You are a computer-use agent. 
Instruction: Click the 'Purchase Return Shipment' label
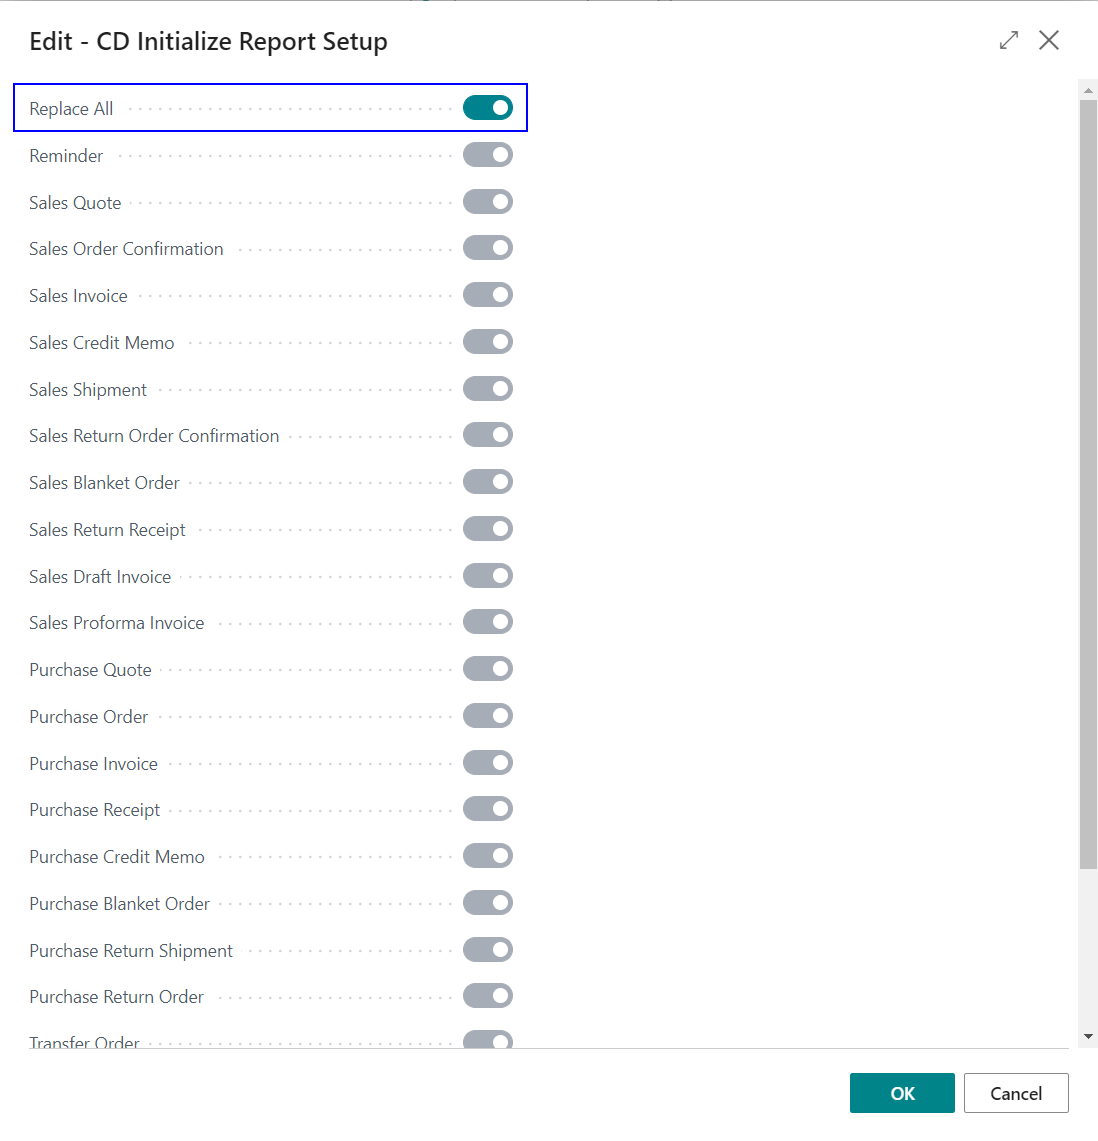131,951
